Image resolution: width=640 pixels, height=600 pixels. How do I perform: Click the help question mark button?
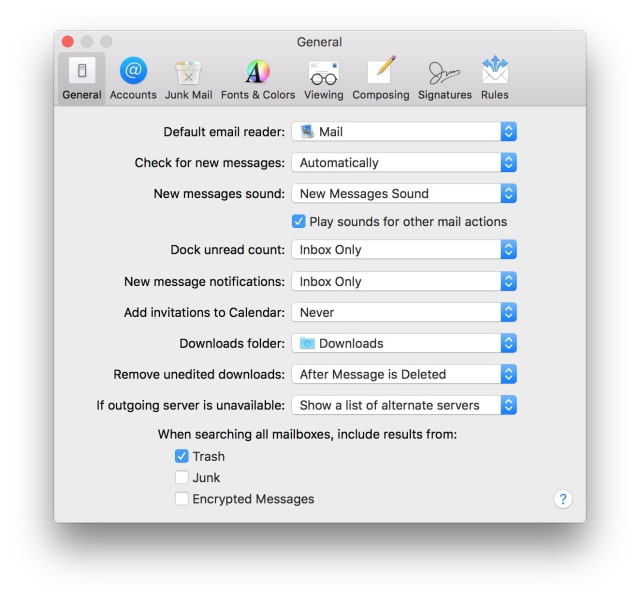pos(562,499)
